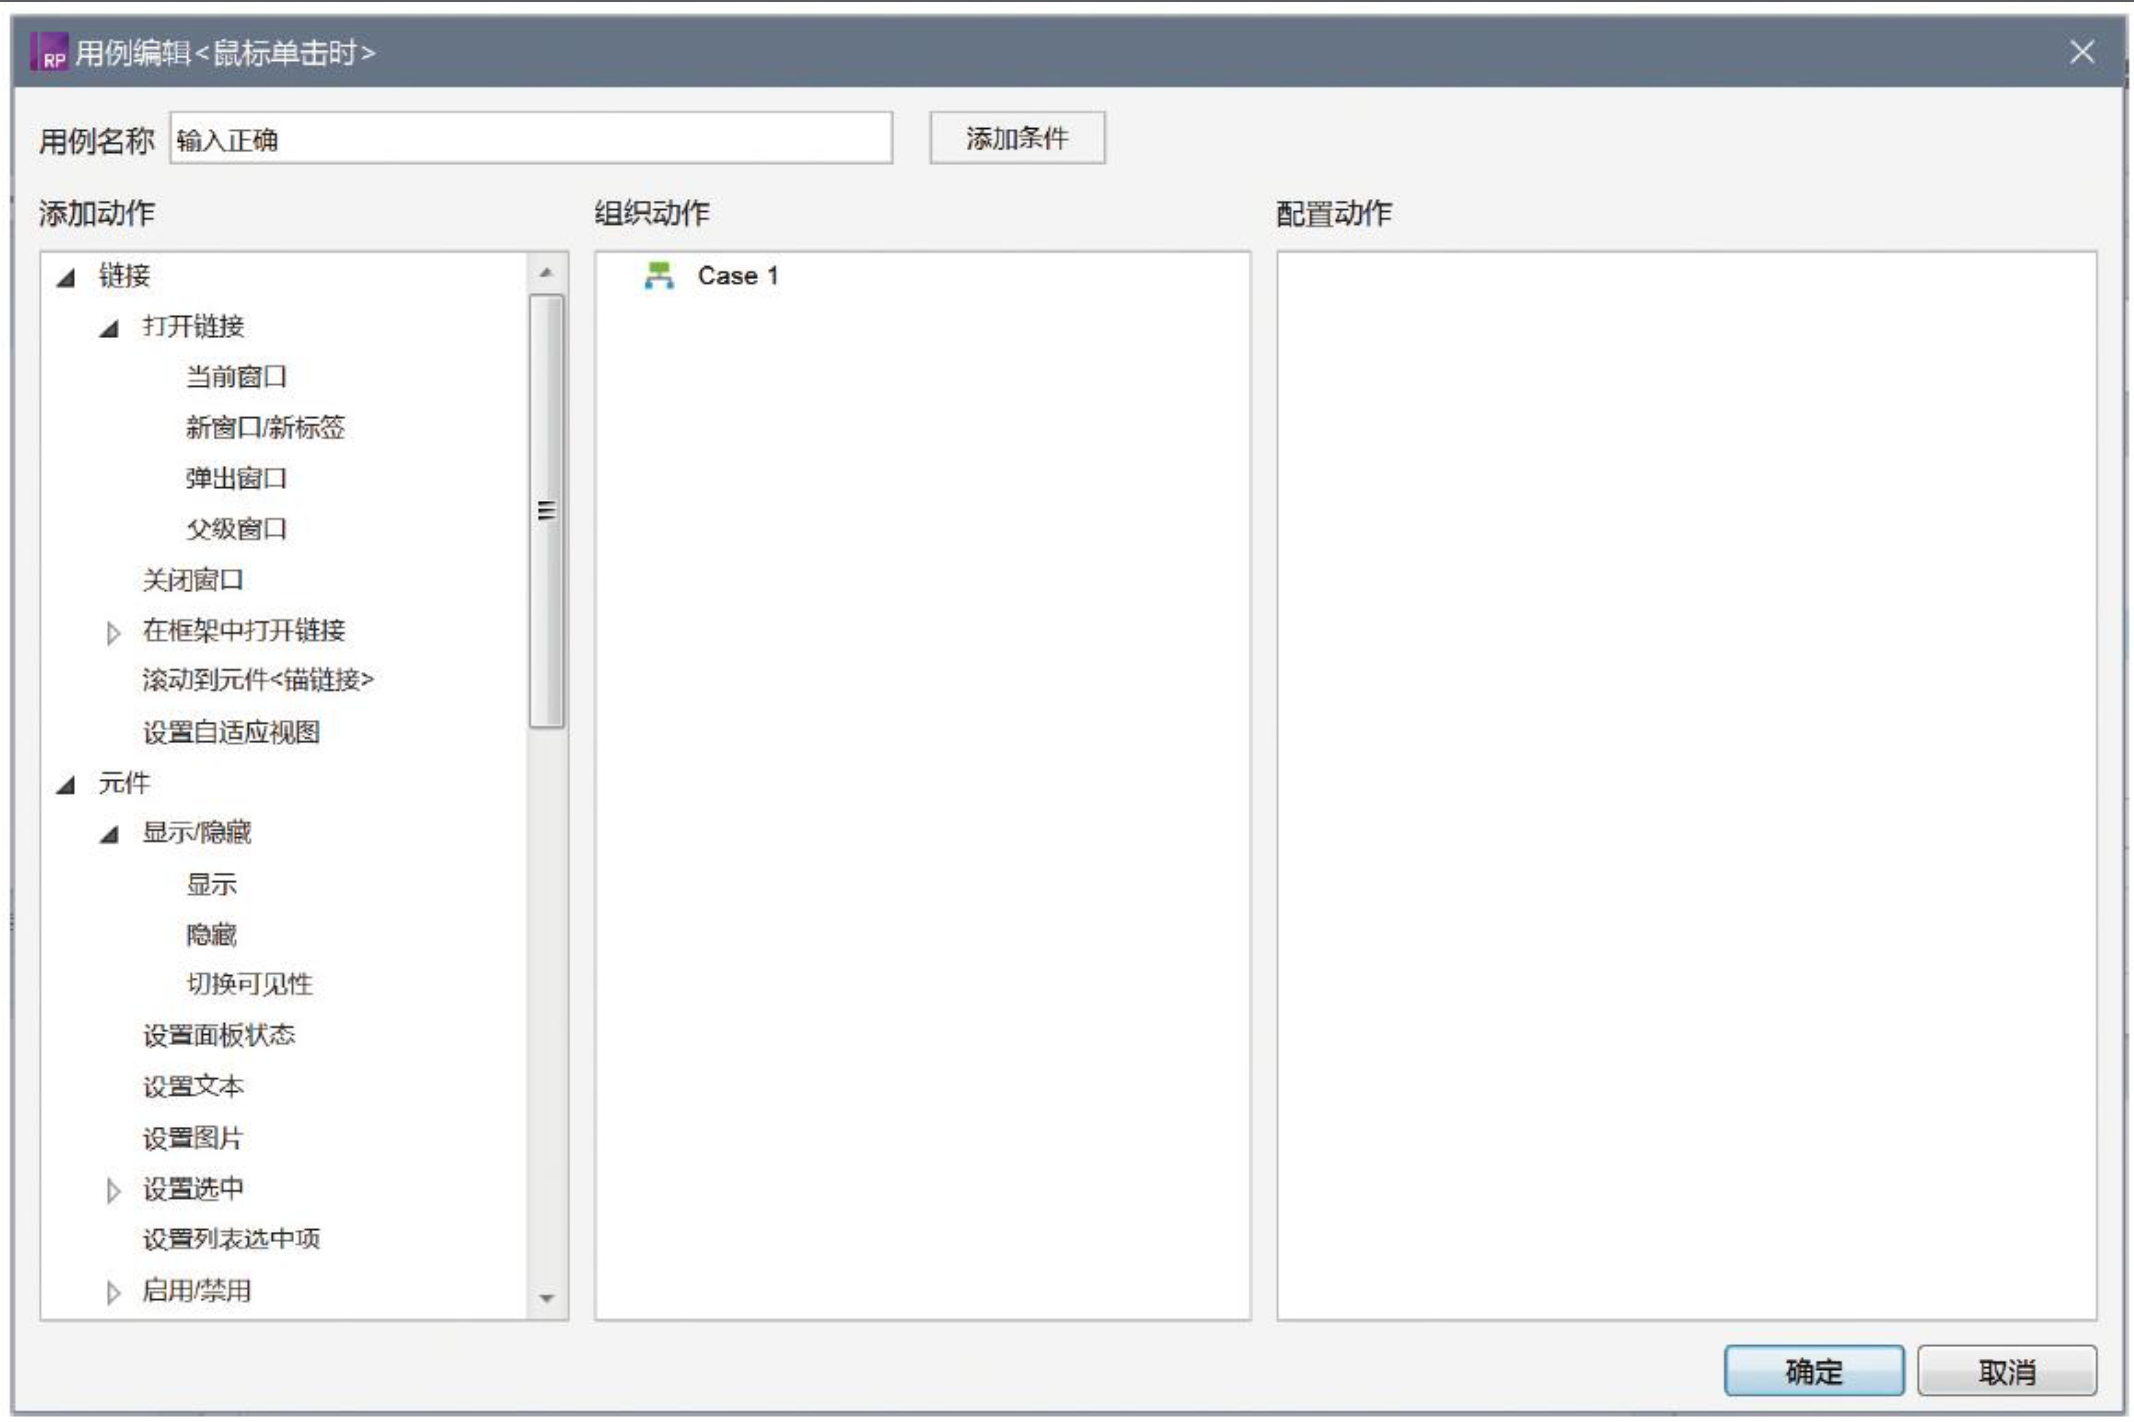Image resolution: width=2134 pixels, height=1422 pixels.
Task: Select the 在框架中打开链接 action
Action: [244, 630]
